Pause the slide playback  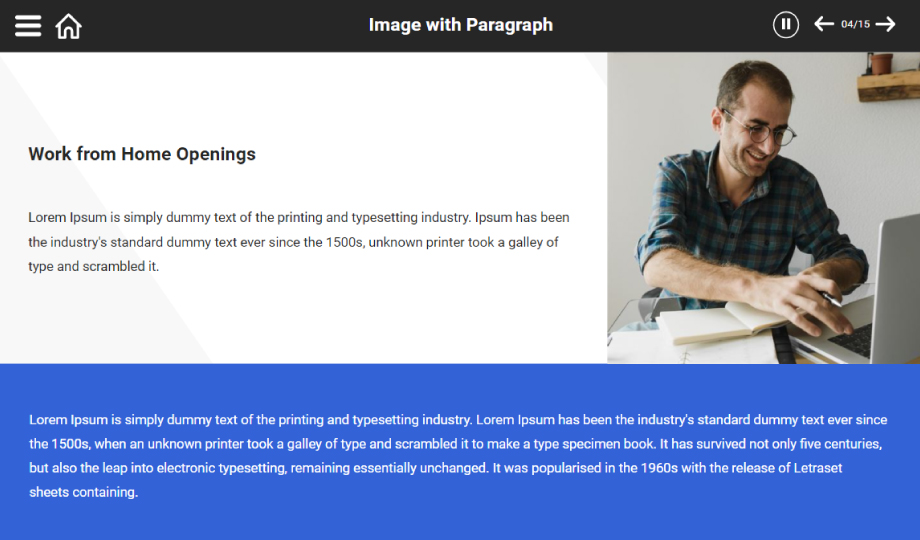pyautogui.click(x=785, y=25)
